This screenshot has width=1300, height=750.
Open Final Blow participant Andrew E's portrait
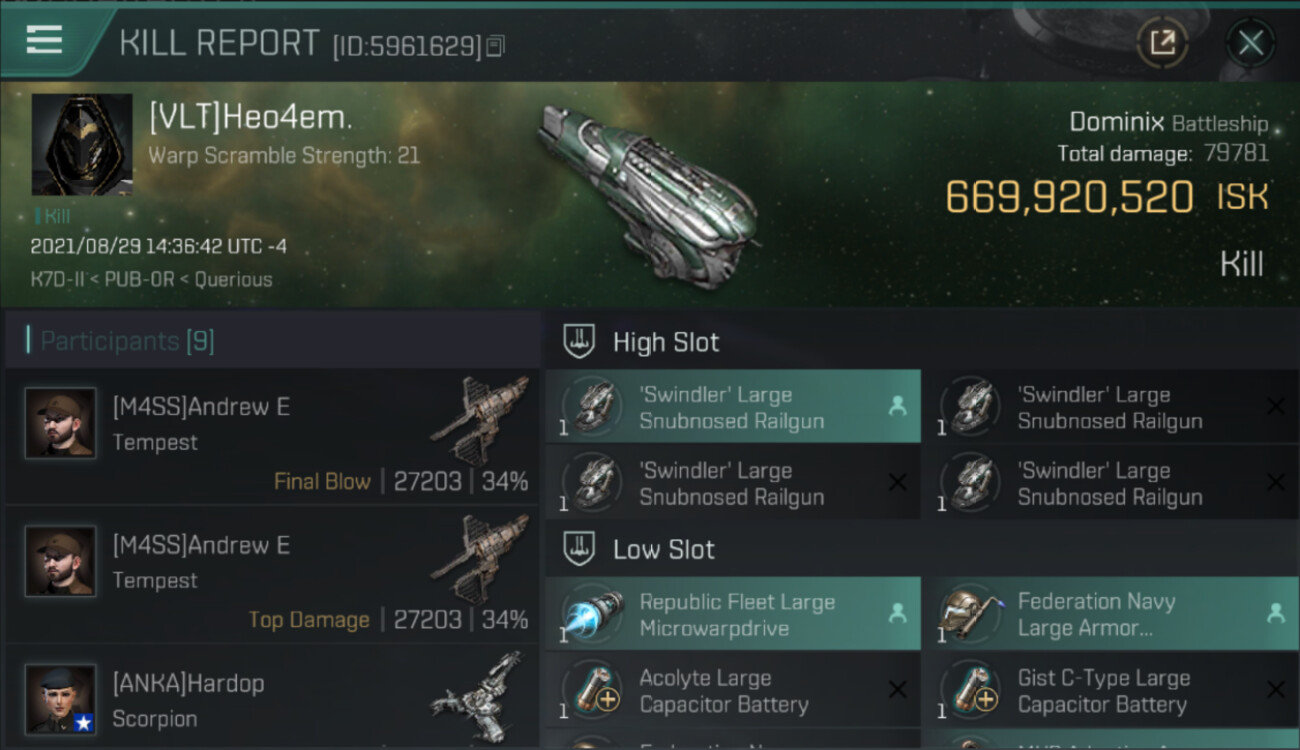61,424
